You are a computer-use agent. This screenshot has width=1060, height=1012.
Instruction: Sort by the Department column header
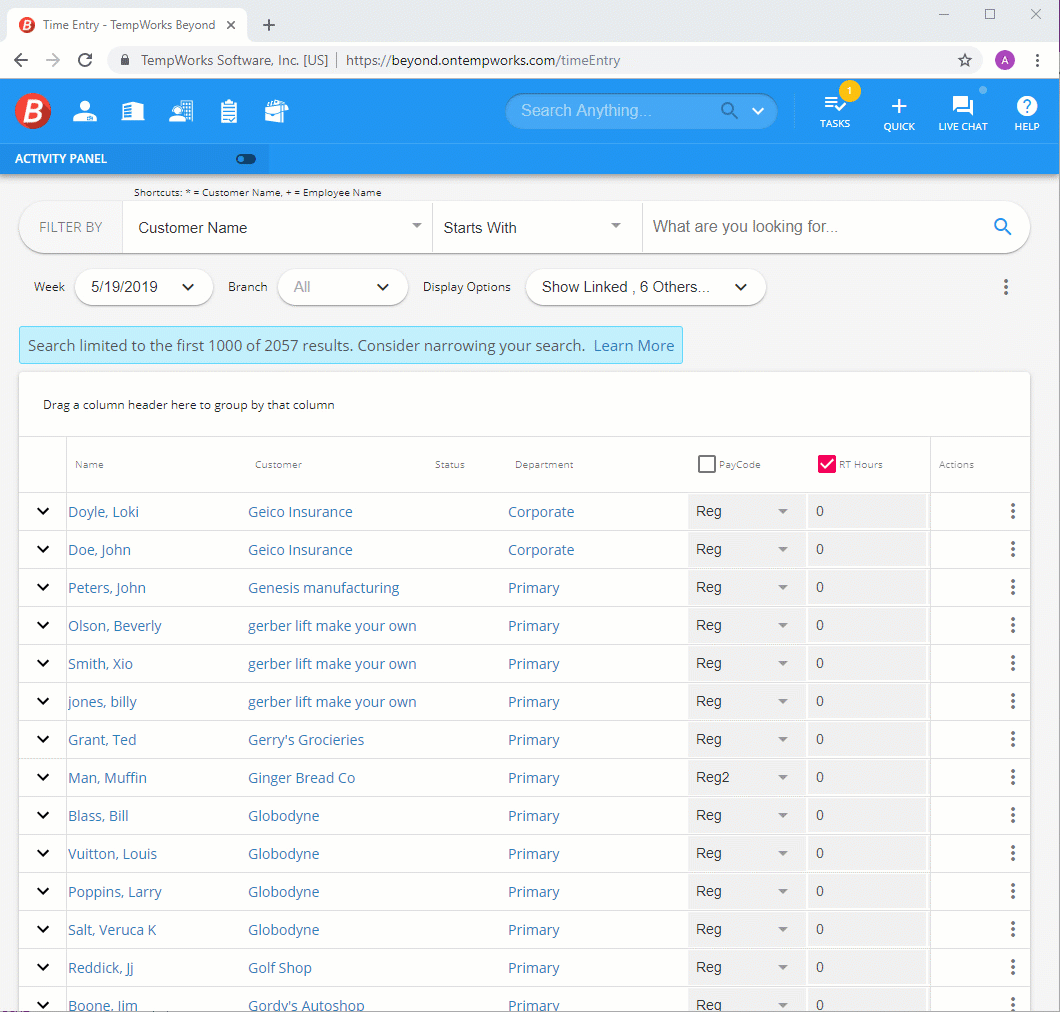pyautogui.click(x=544, y=464)
